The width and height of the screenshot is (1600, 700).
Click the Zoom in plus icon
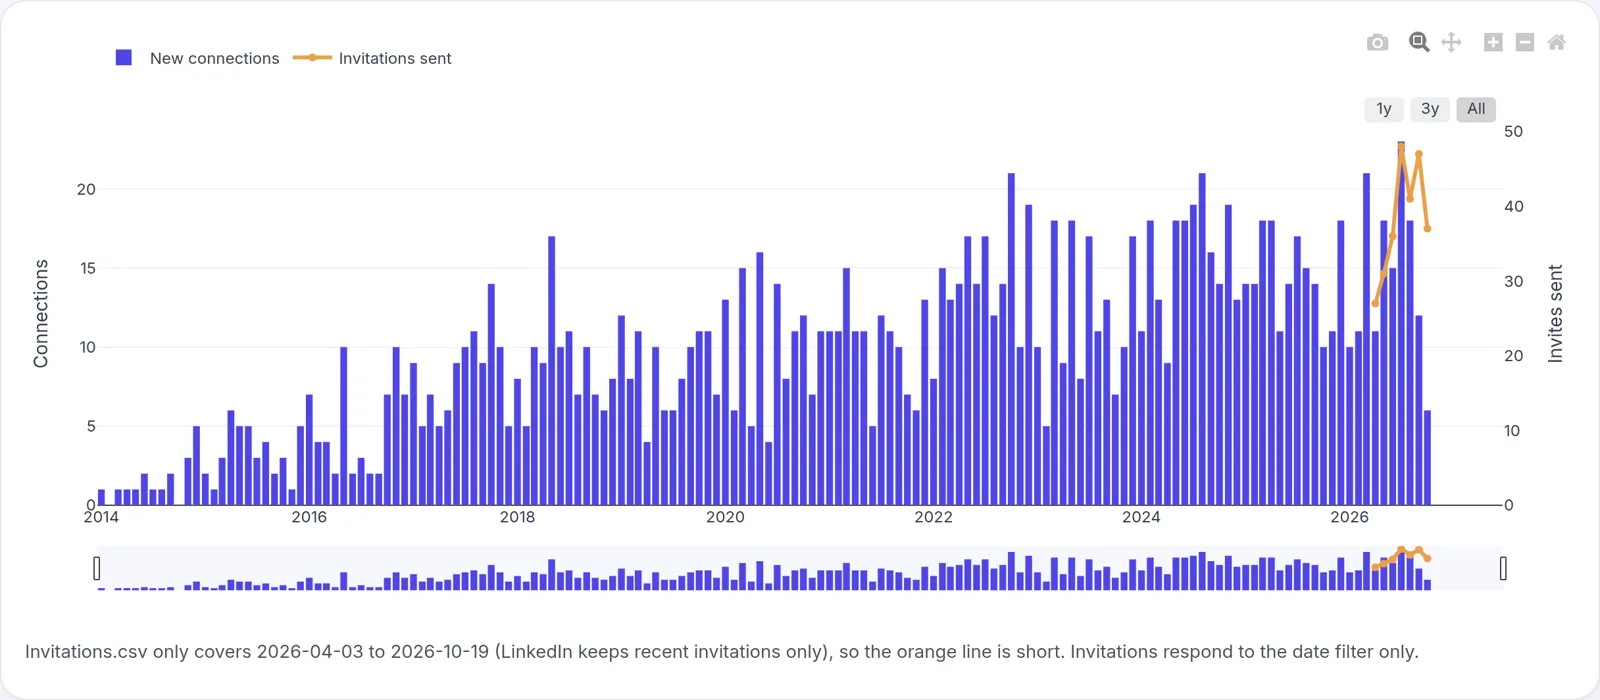point(1493,42)
